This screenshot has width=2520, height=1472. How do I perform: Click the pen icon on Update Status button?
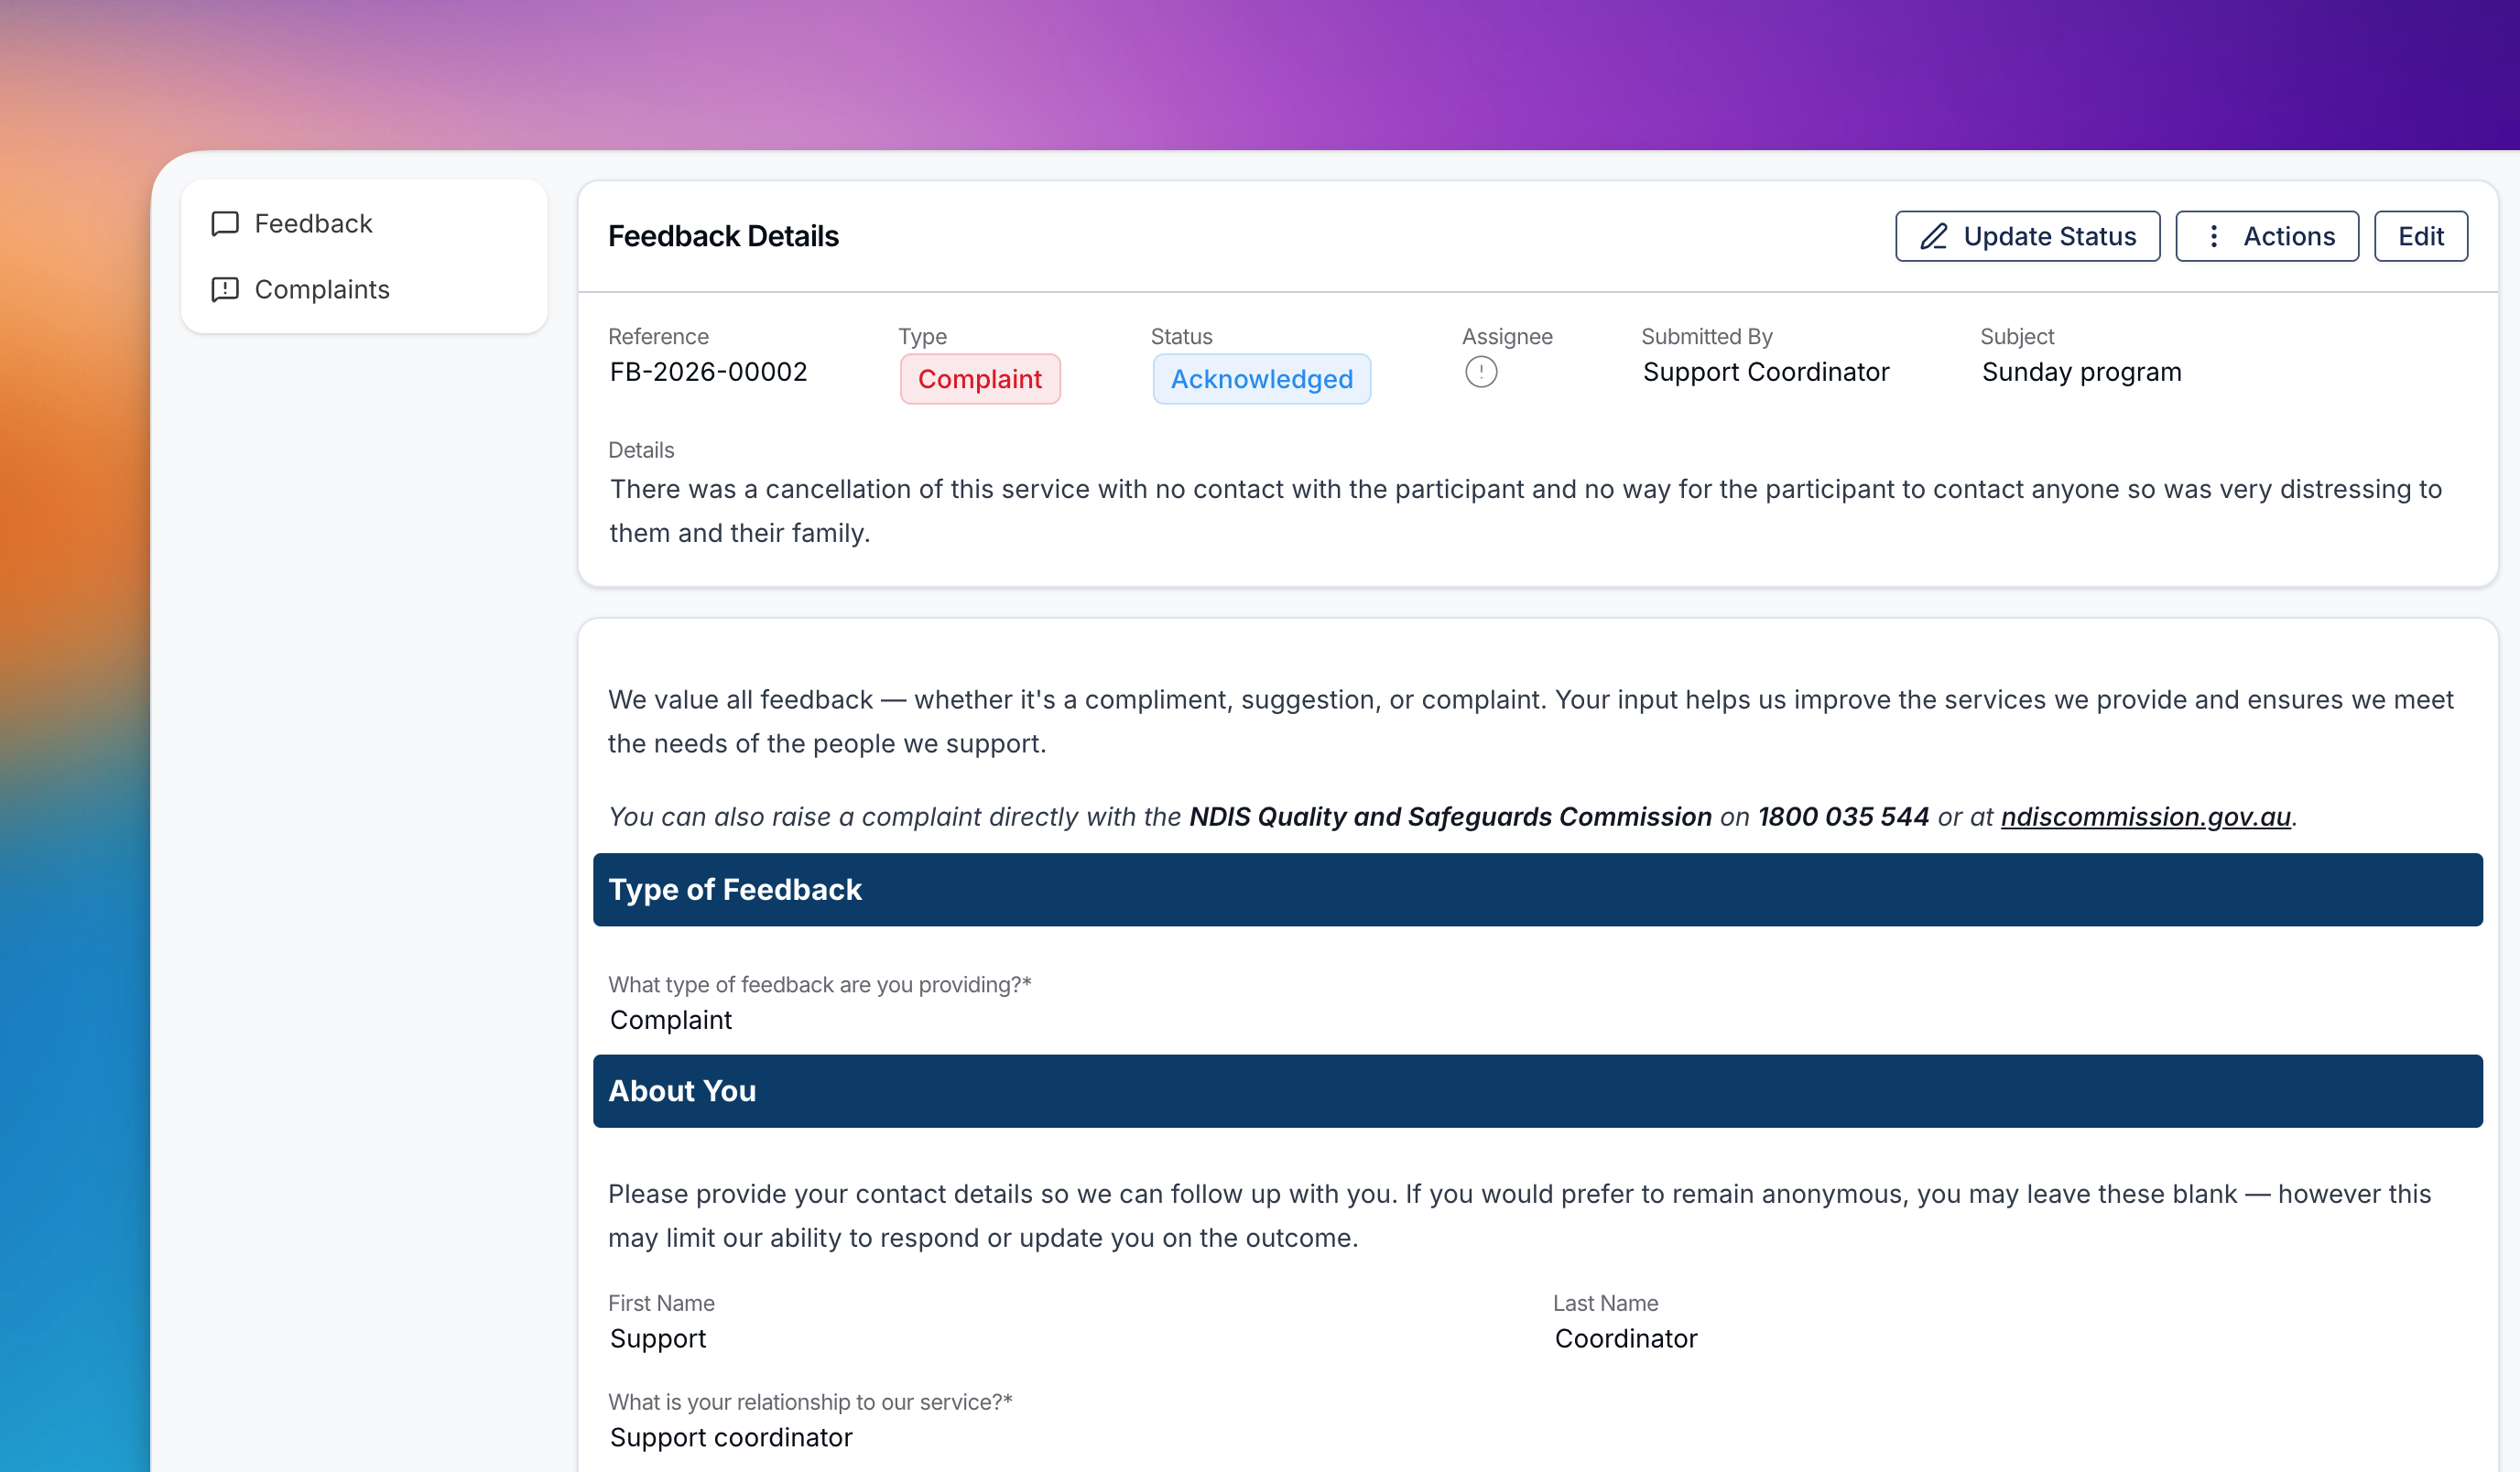click(x=1932, y=236)
